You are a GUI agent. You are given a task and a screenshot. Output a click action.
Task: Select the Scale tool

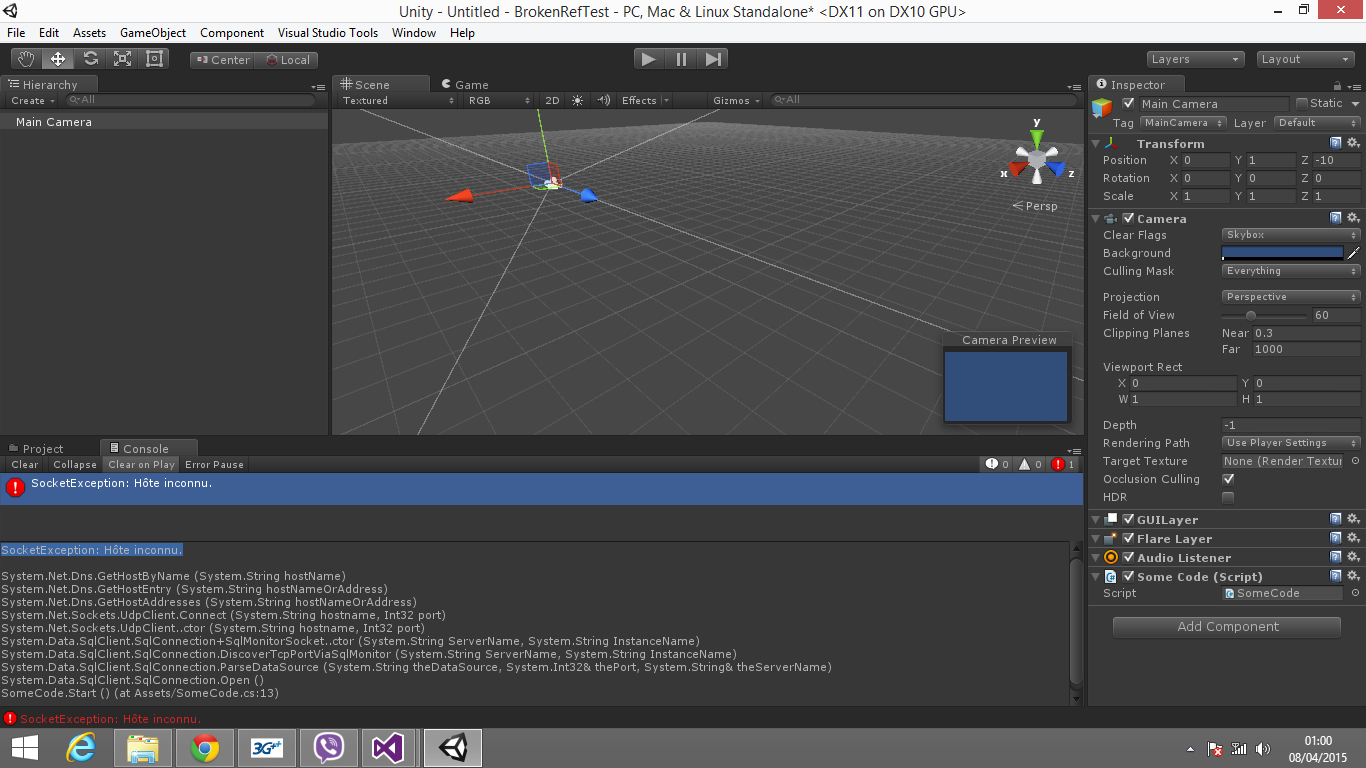122,59
